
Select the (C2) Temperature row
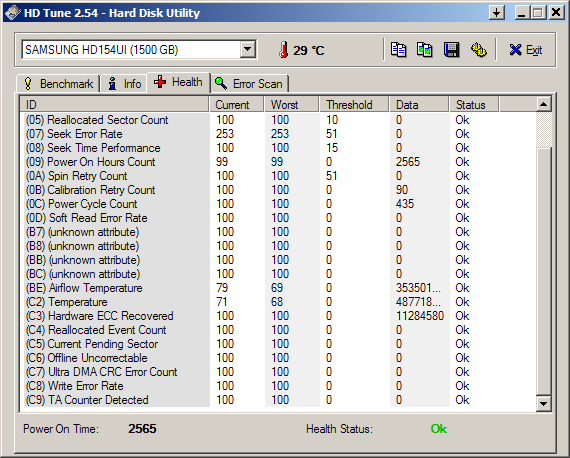[x=278, y=302]
